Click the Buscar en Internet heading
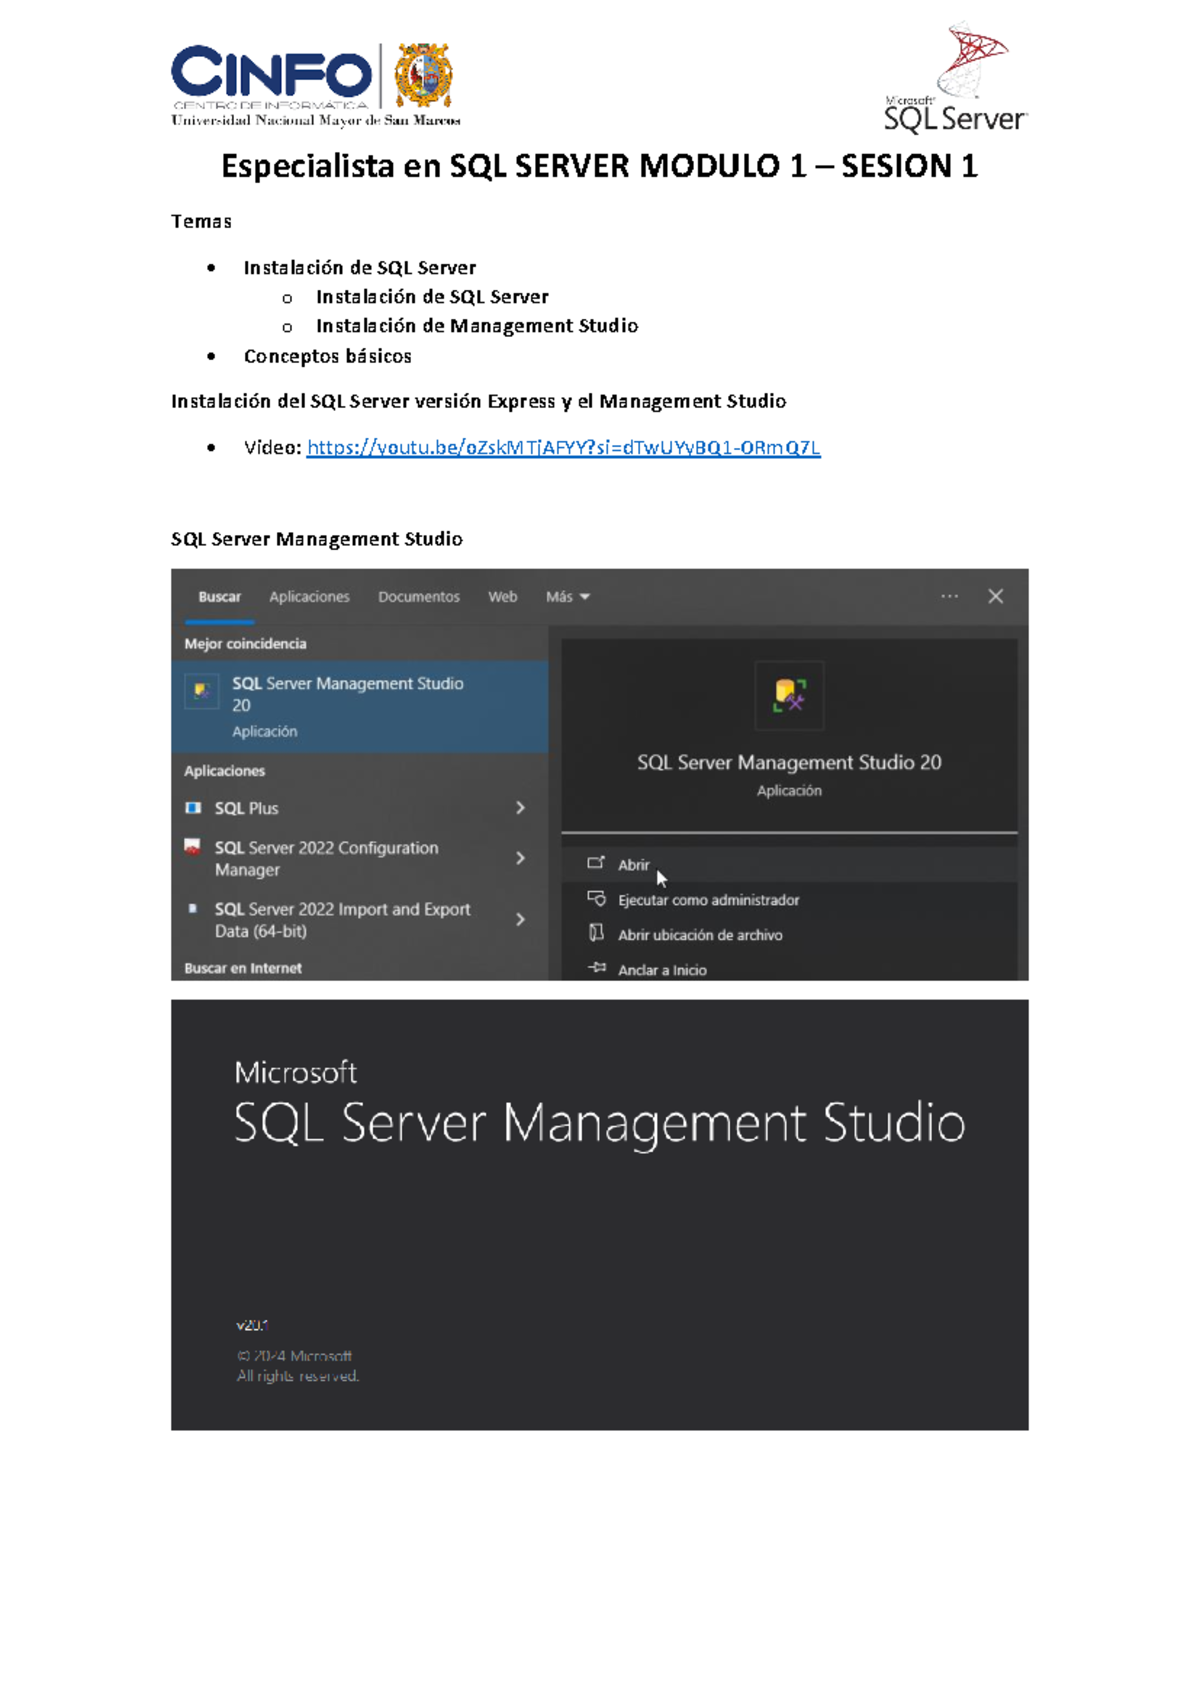This screenshot has width=1200, height=1696. coord(243,968)
